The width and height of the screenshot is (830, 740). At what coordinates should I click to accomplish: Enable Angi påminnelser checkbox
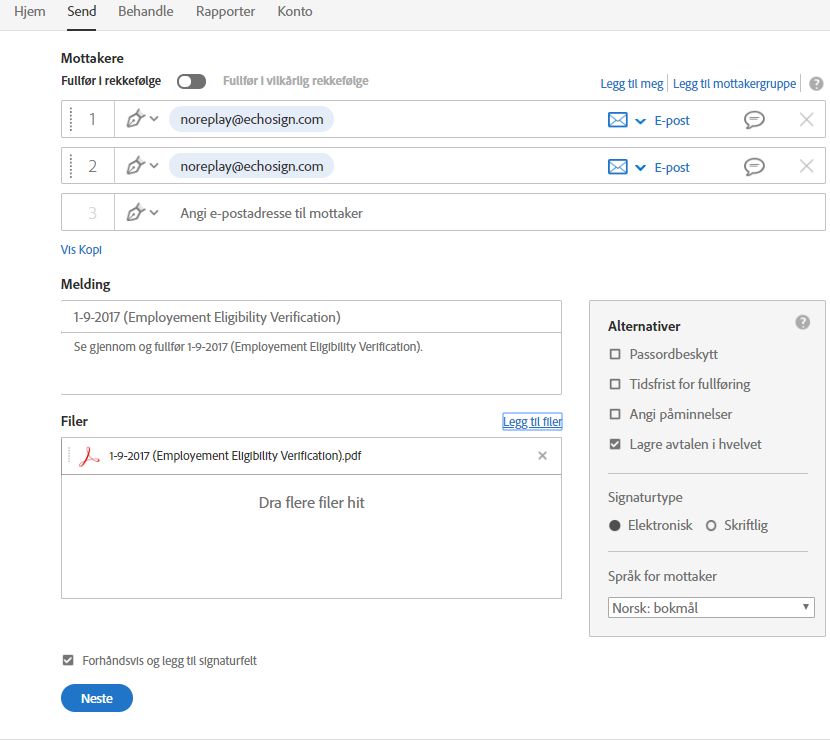615,414
